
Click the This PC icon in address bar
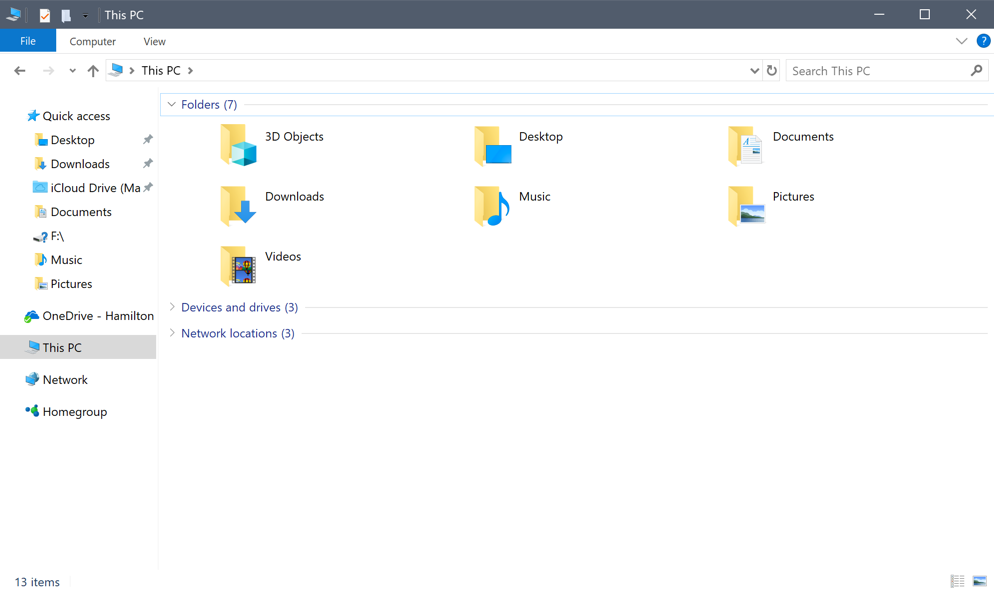coord(116,70)
